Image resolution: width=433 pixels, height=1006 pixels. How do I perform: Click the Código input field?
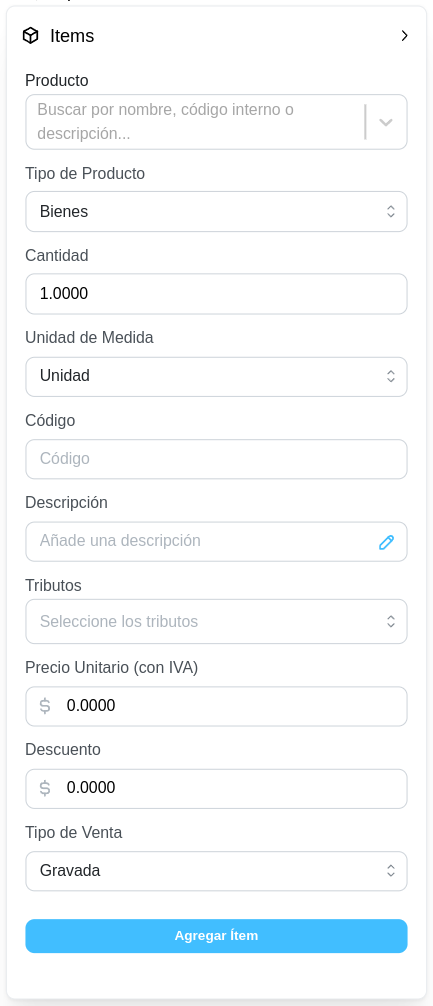pyautogui.click(x=216, y=459)
